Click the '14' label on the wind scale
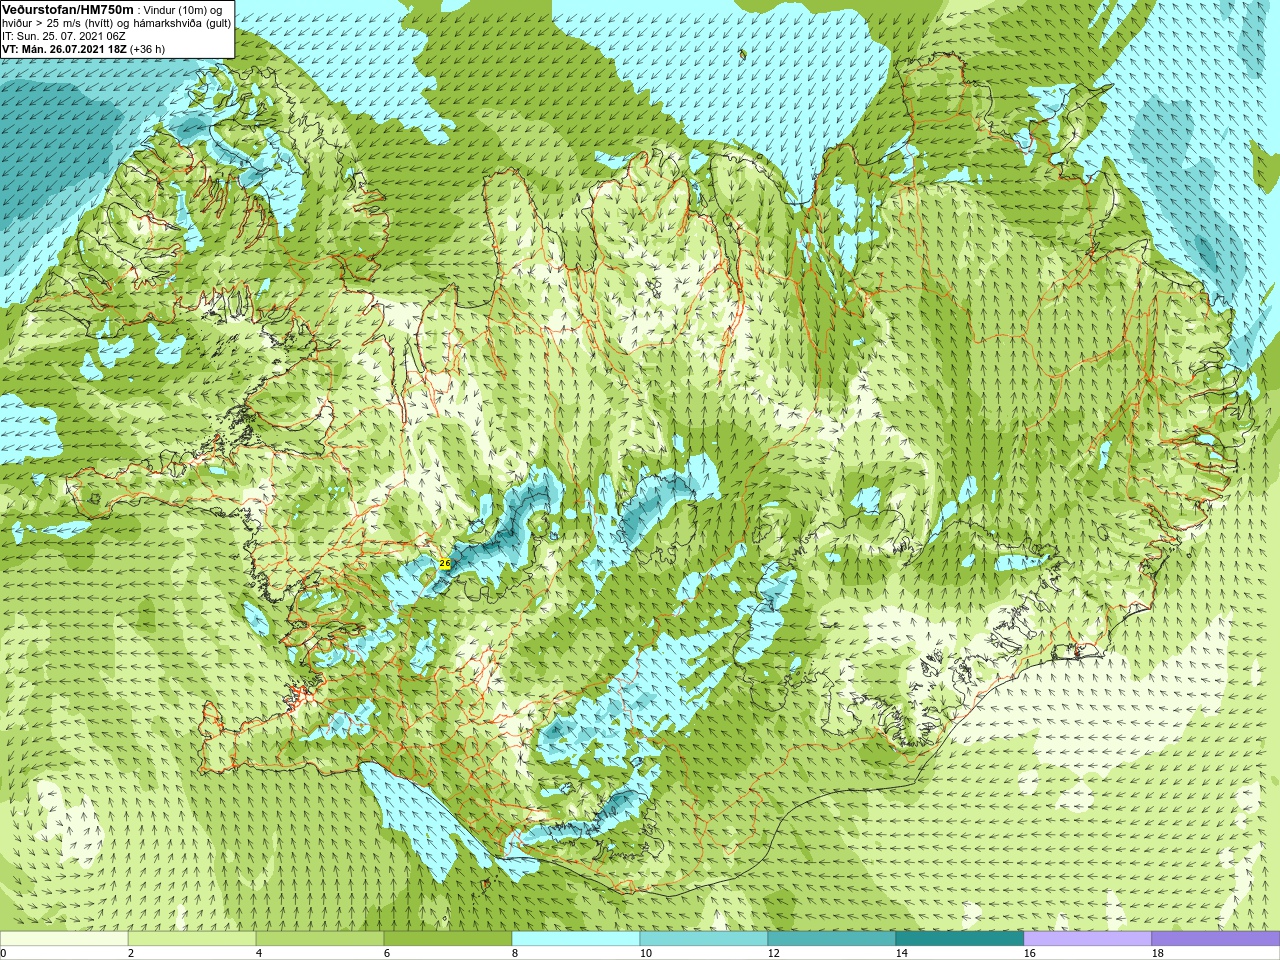The image size is (1280, 960). tap(902, 953)
